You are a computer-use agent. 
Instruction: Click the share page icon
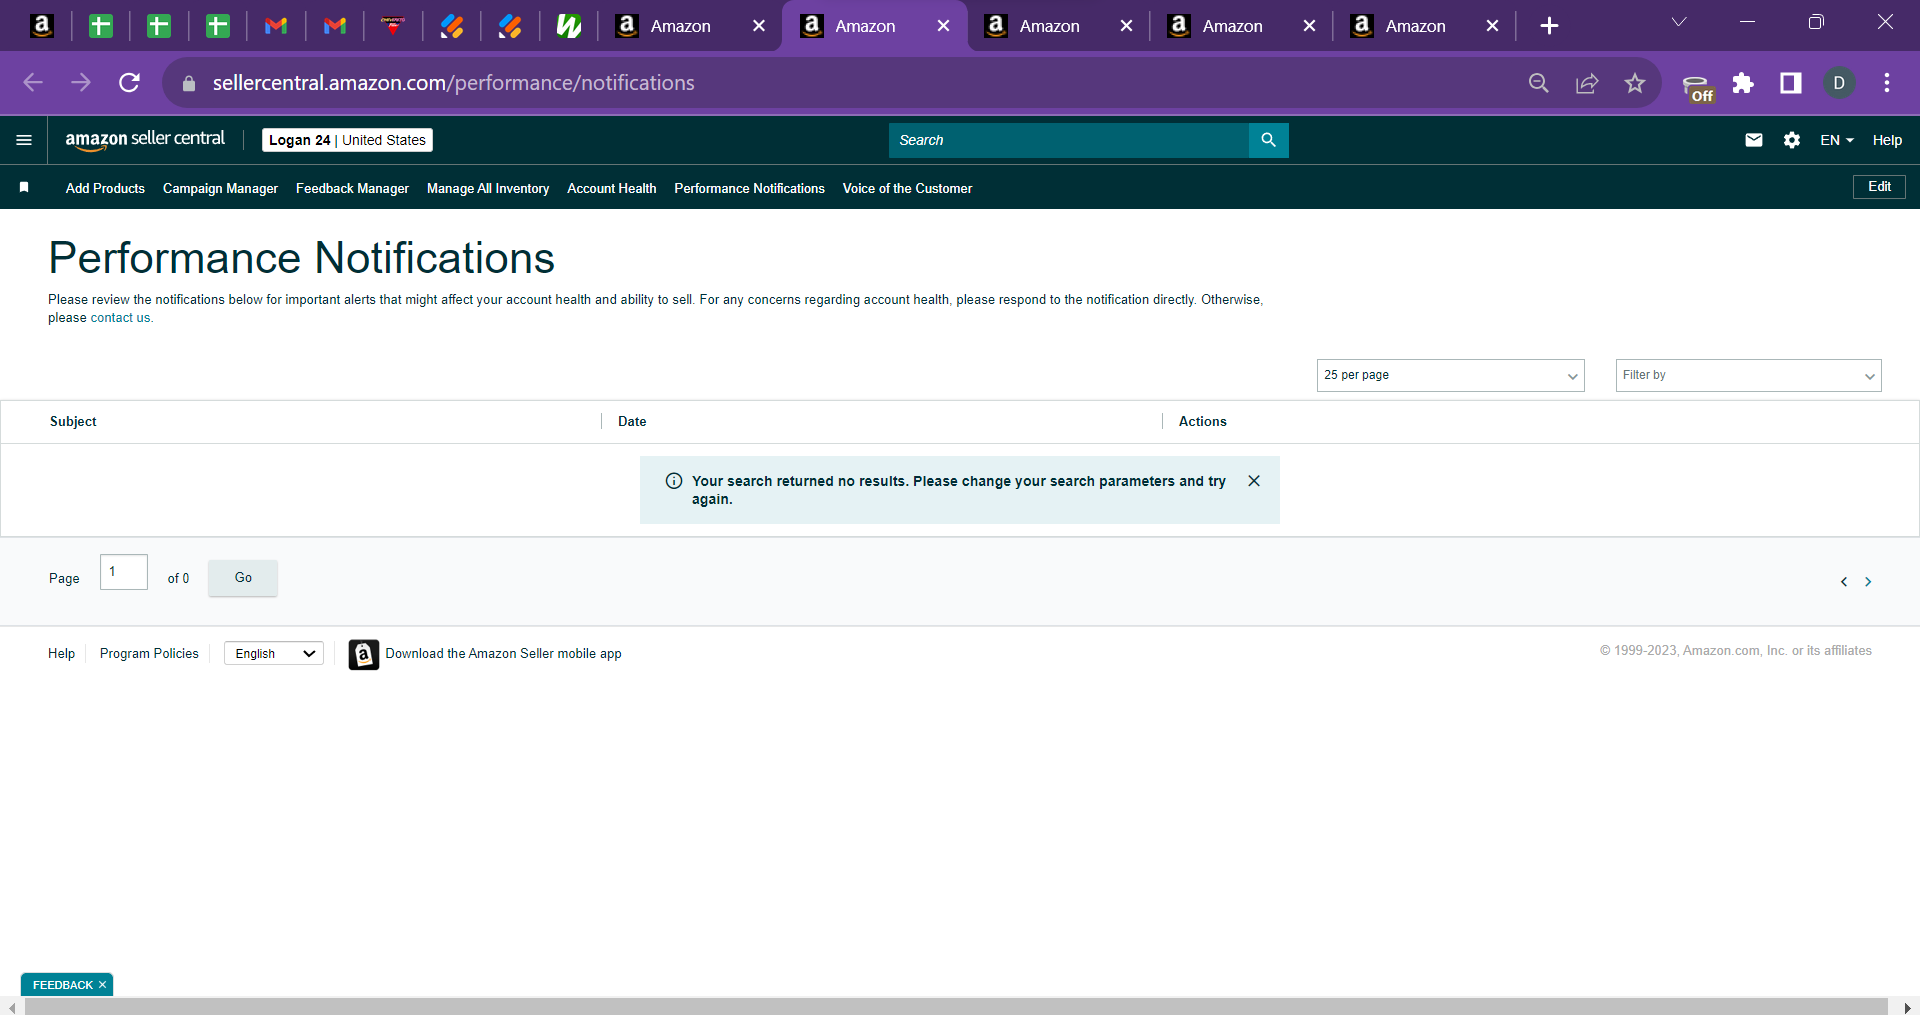[x=1587, y=83]
